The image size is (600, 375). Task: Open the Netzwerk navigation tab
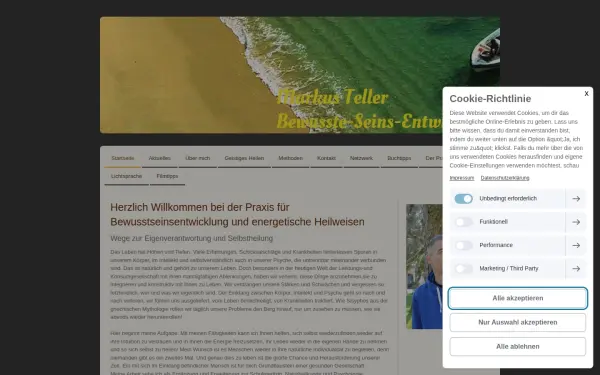(361, 158)
